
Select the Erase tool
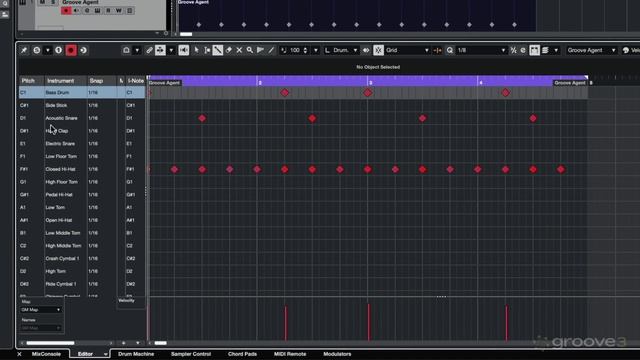229,50
